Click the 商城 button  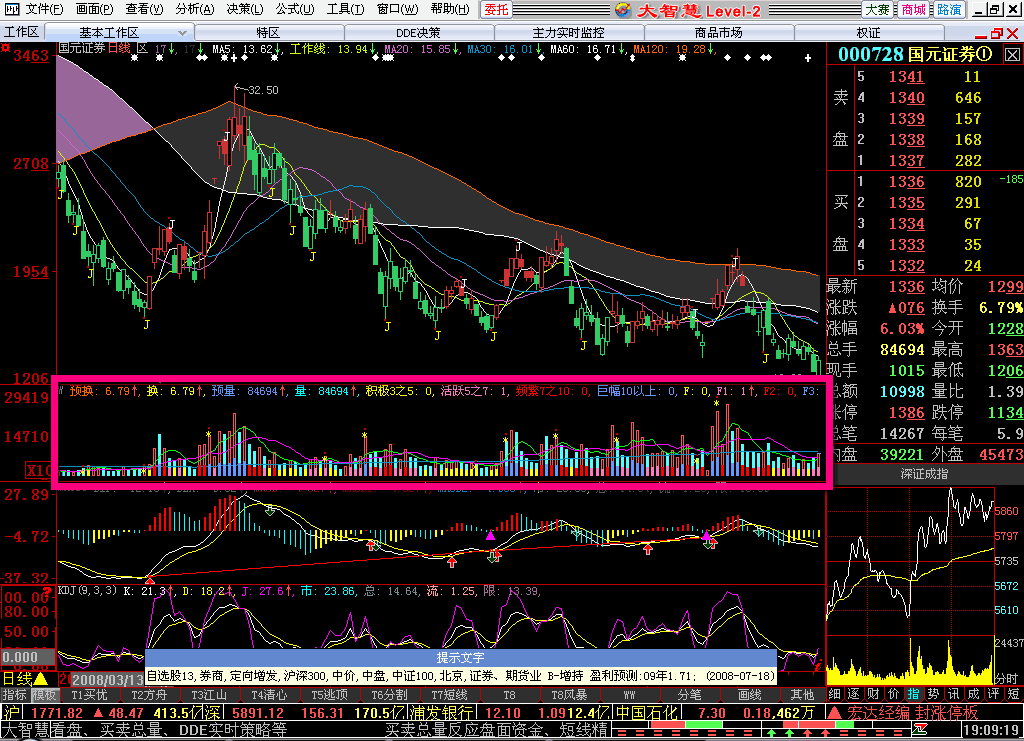click(913, 9)
